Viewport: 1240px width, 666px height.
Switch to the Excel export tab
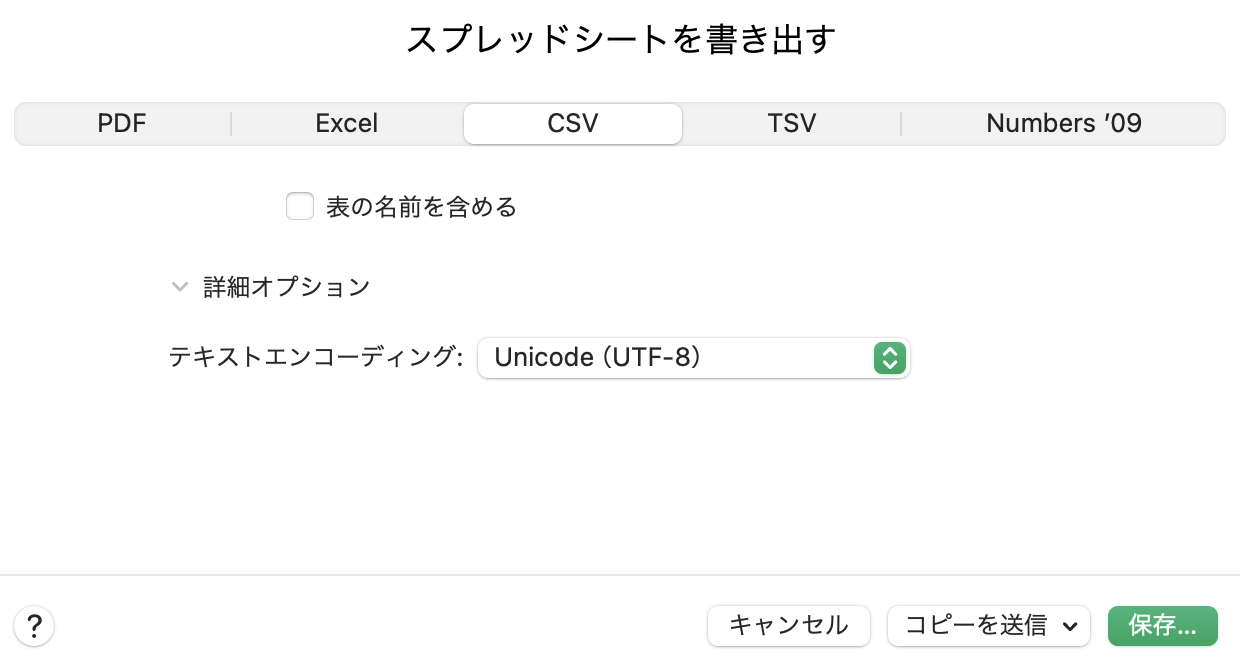(346, 124)
